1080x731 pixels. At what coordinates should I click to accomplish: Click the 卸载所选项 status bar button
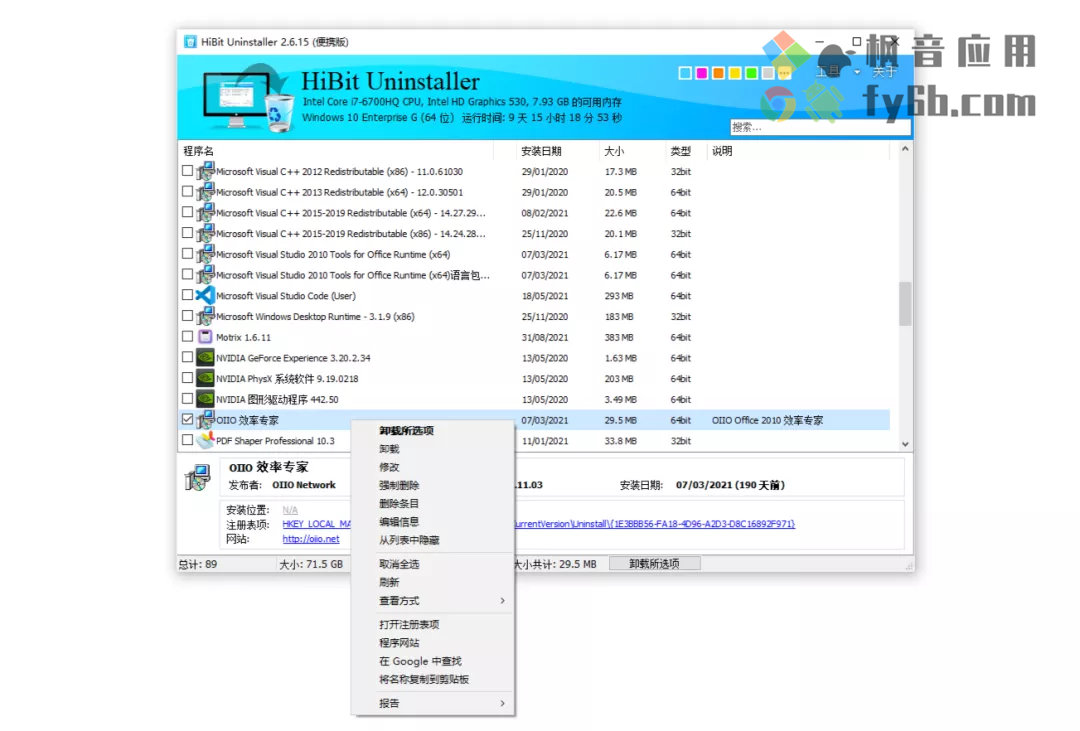(x=654, y=564)
